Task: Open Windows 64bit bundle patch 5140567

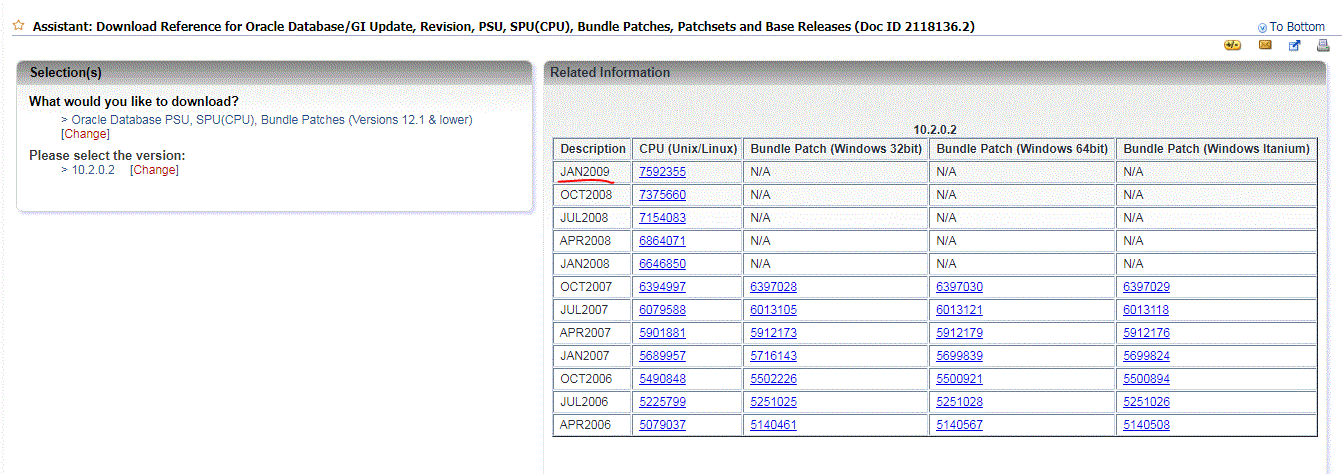Action: pos(959,425)
